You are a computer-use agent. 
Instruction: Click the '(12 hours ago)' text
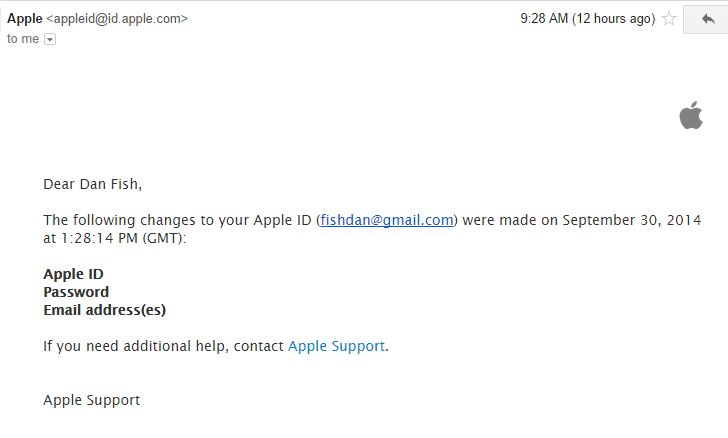613,19
